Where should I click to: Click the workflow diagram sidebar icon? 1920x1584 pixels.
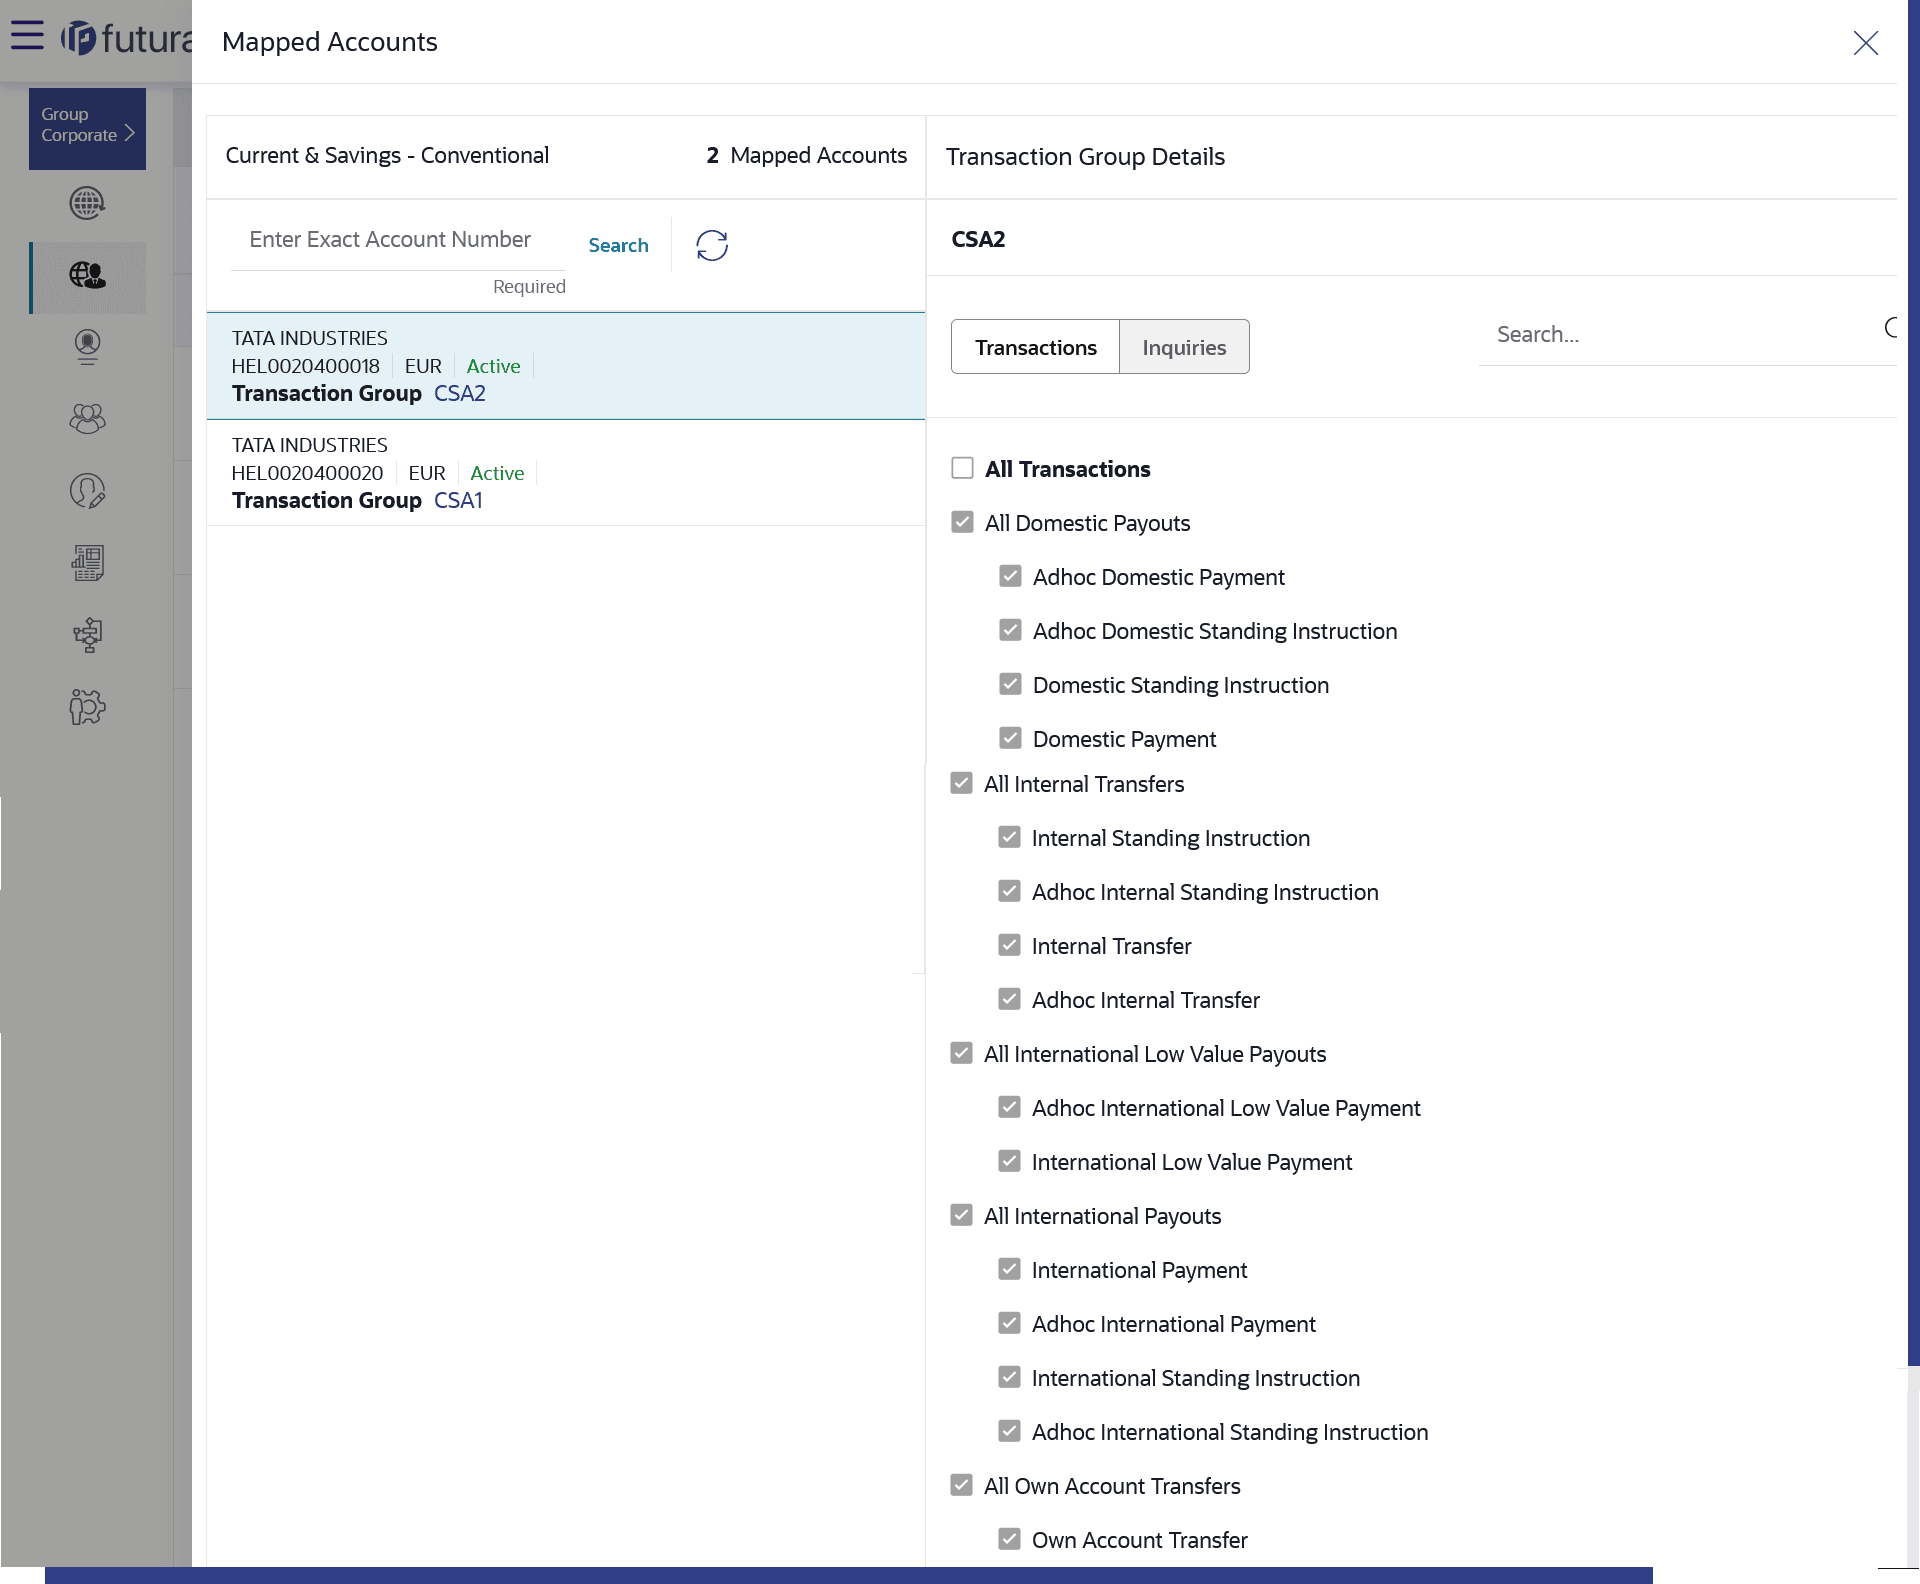click(87, 635)
